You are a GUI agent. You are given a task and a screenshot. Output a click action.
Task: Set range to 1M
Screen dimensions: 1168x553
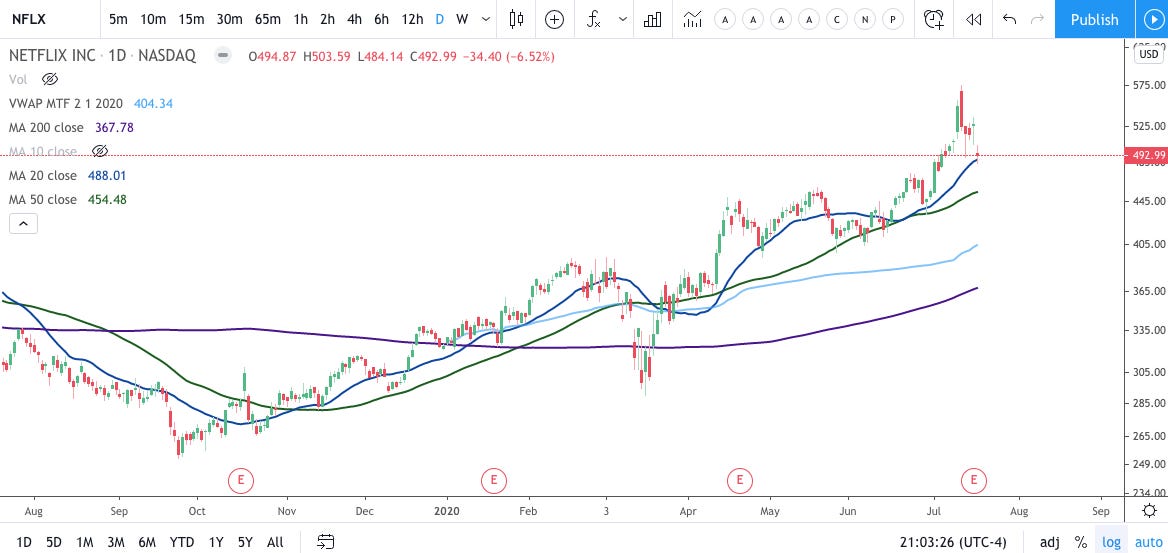coord(84,542)
